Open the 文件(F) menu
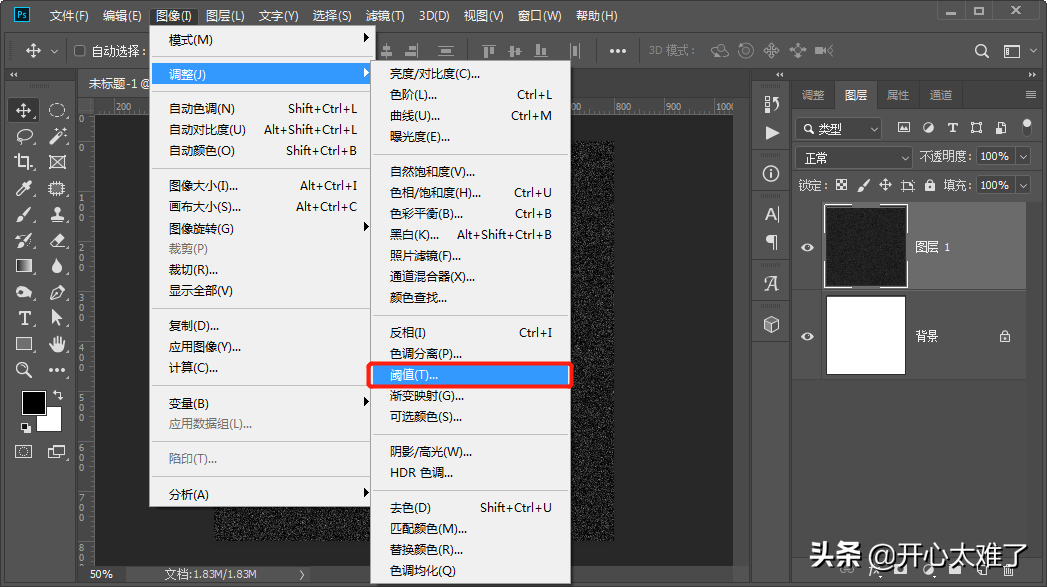Screen dimensions: 1047x587 [69, 15]
